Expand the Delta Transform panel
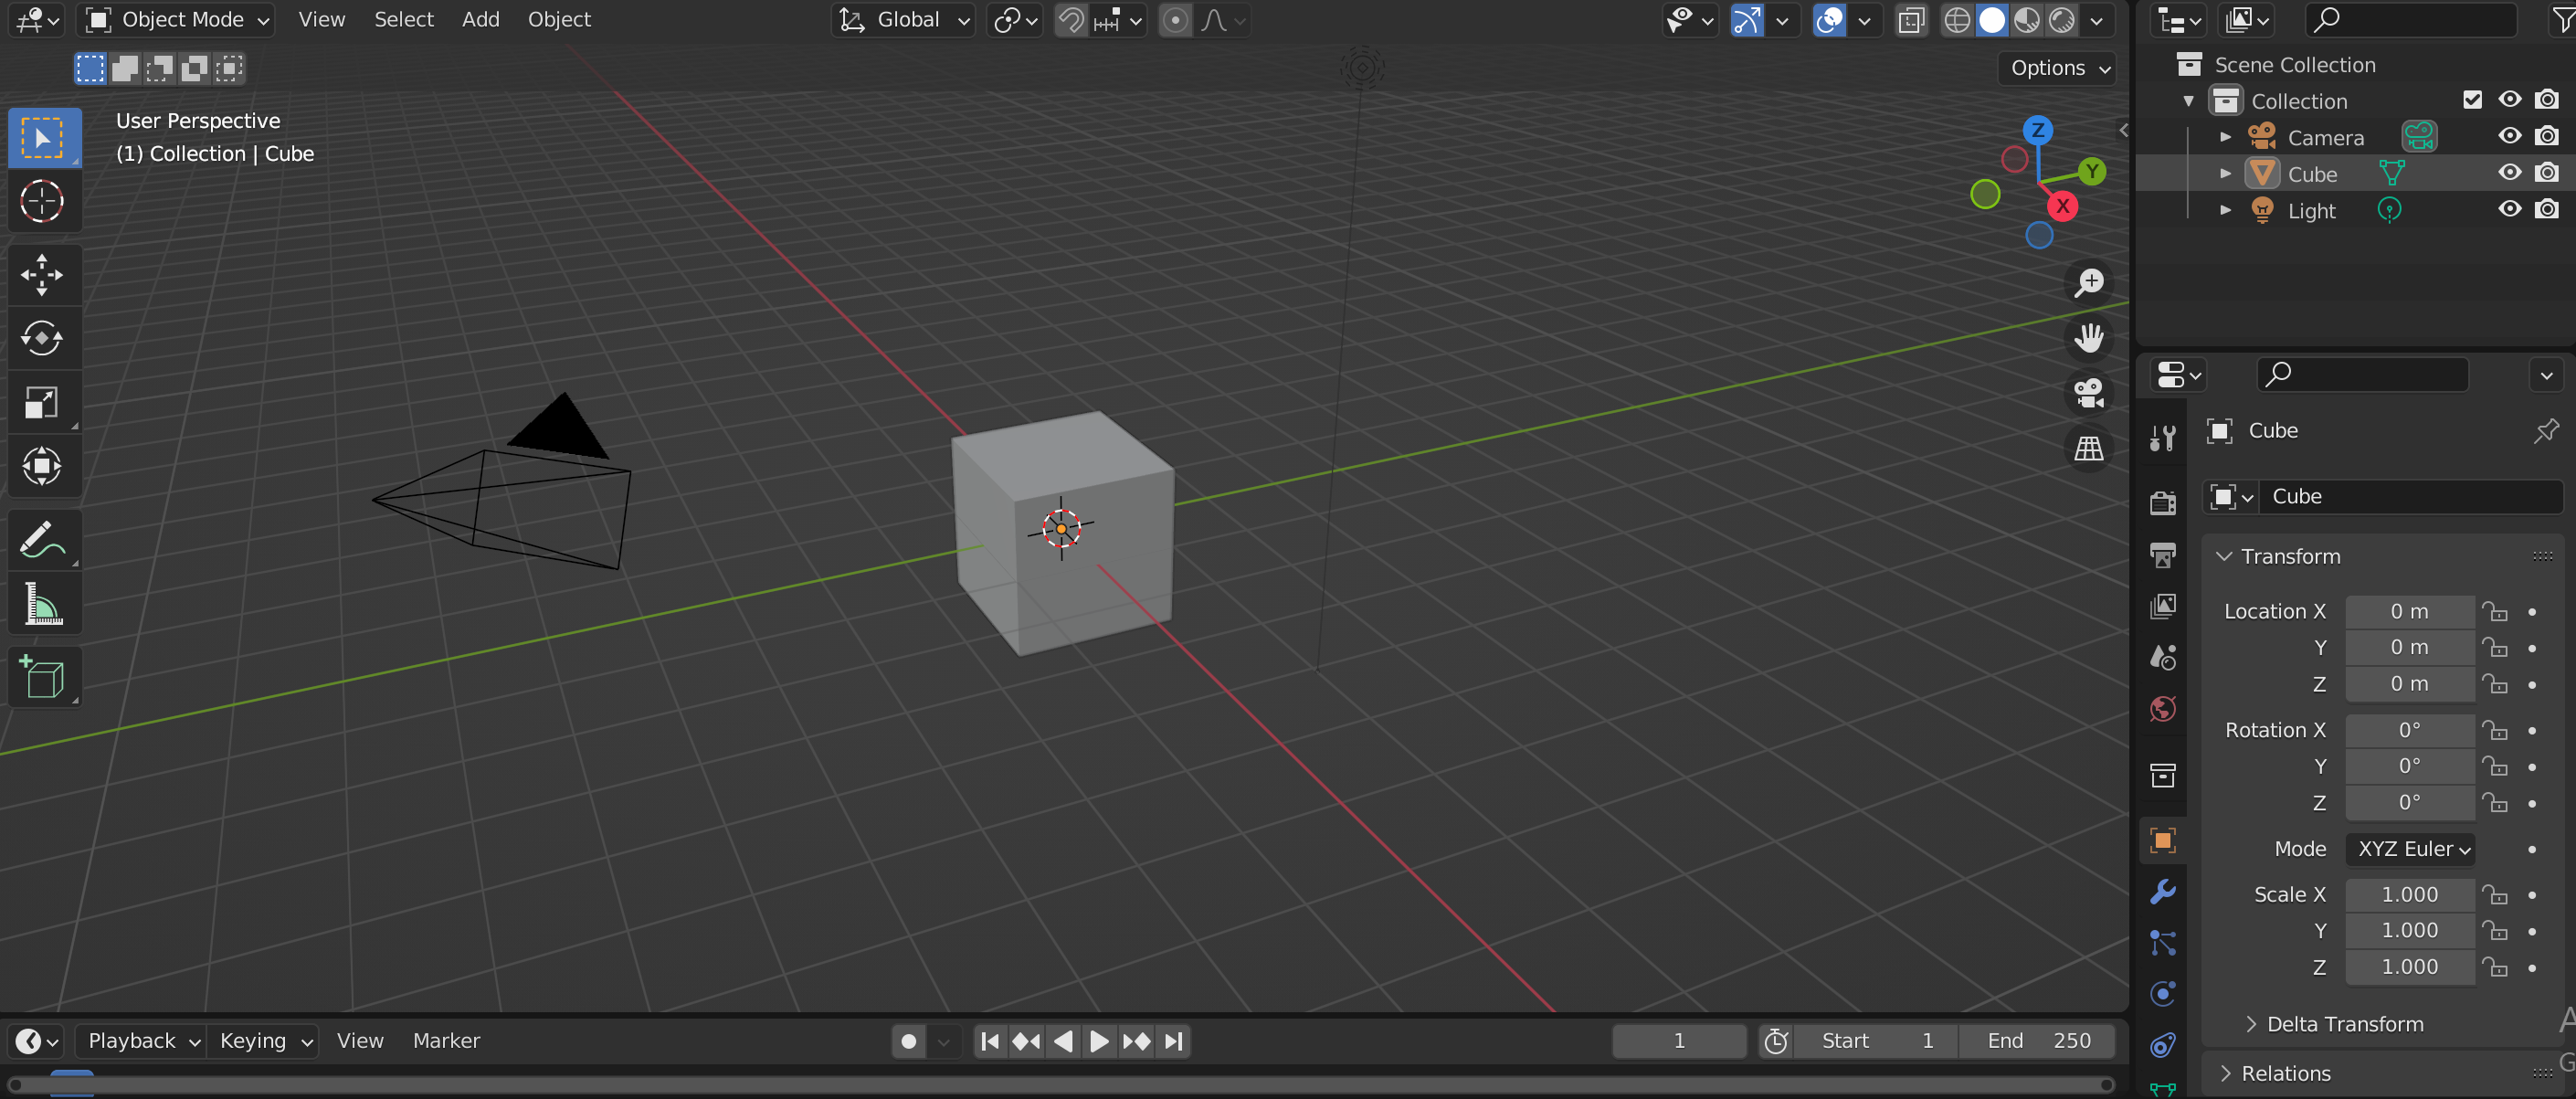 (2344, 1023)
